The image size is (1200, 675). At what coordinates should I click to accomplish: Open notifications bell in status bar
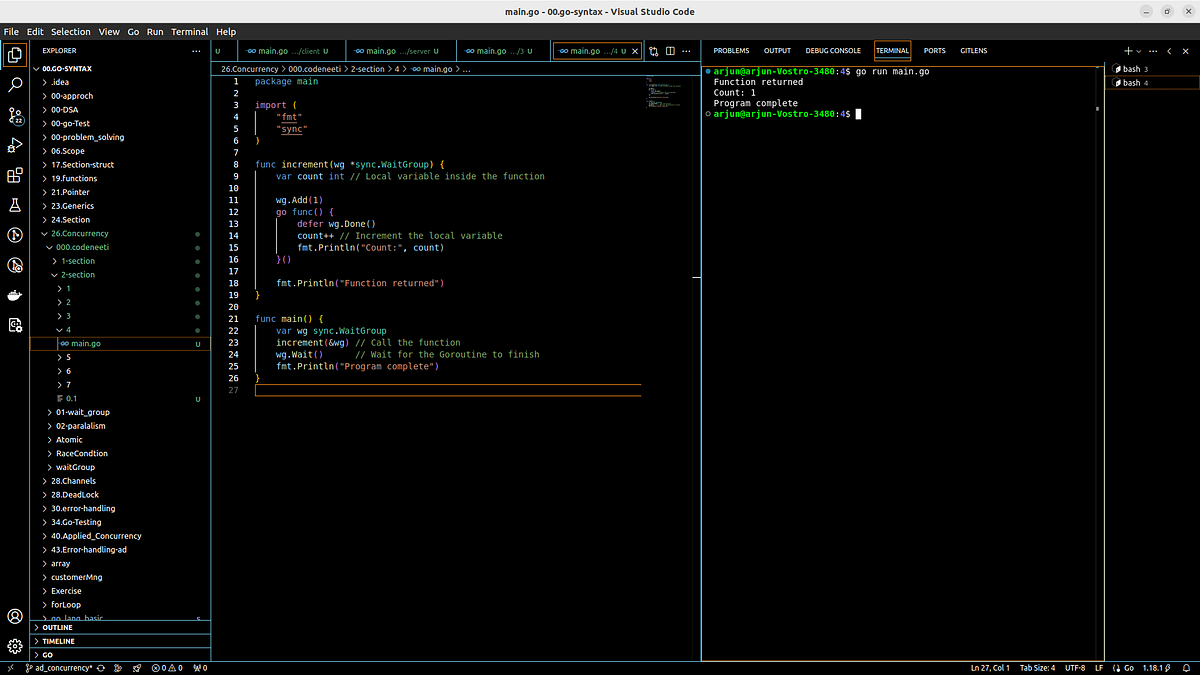(x=1187, y=668)
